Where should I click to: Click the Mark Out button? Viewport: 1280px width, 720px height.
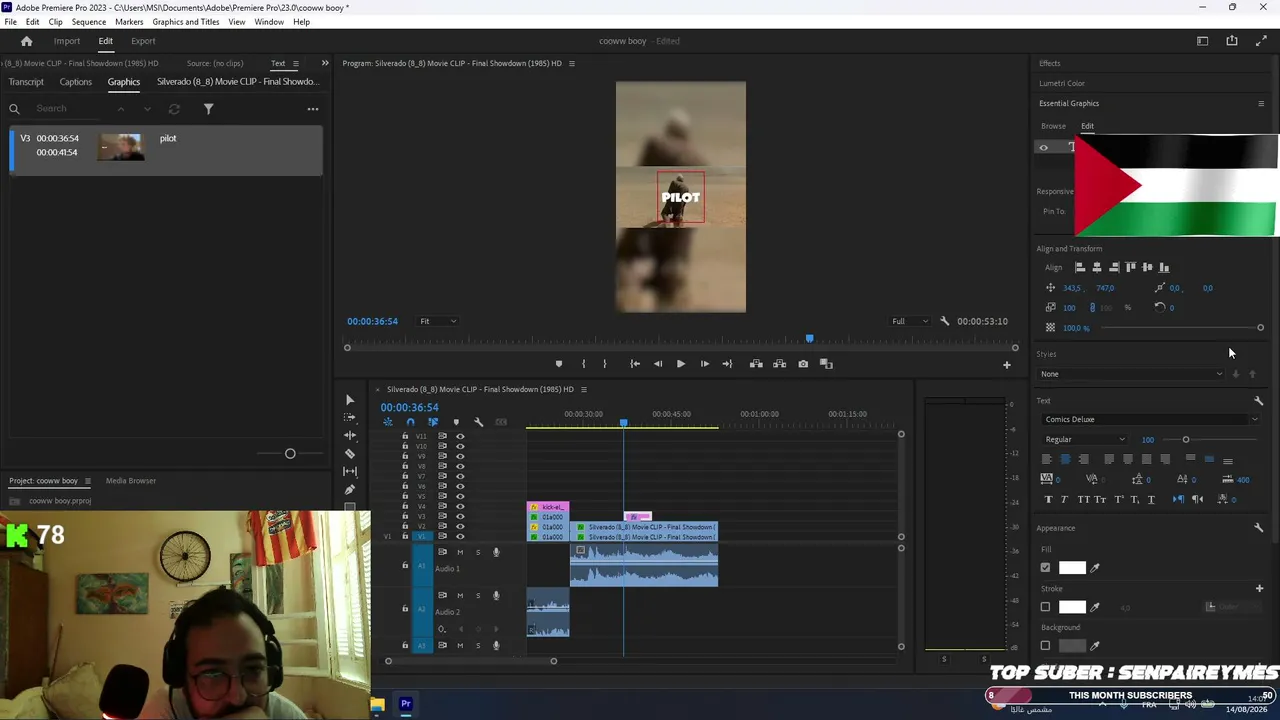[x=604, y=364]
